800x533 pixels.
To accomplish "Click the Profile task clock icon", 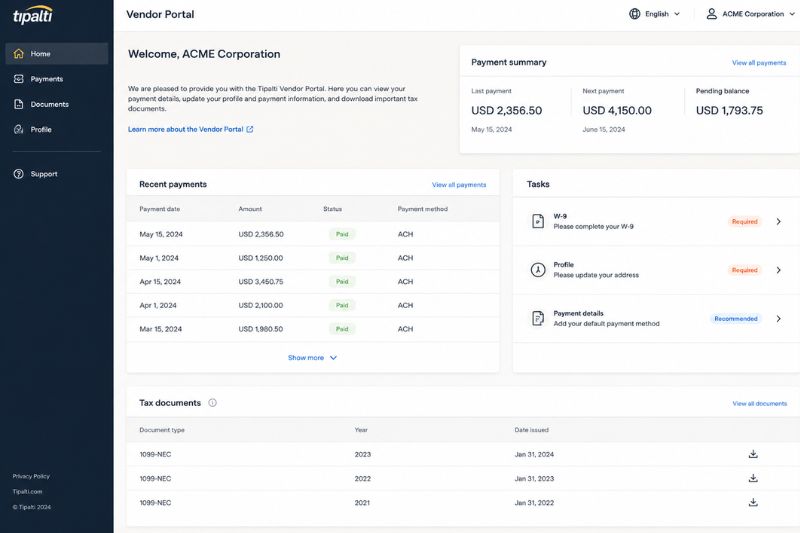I will [x=538, y=270].
